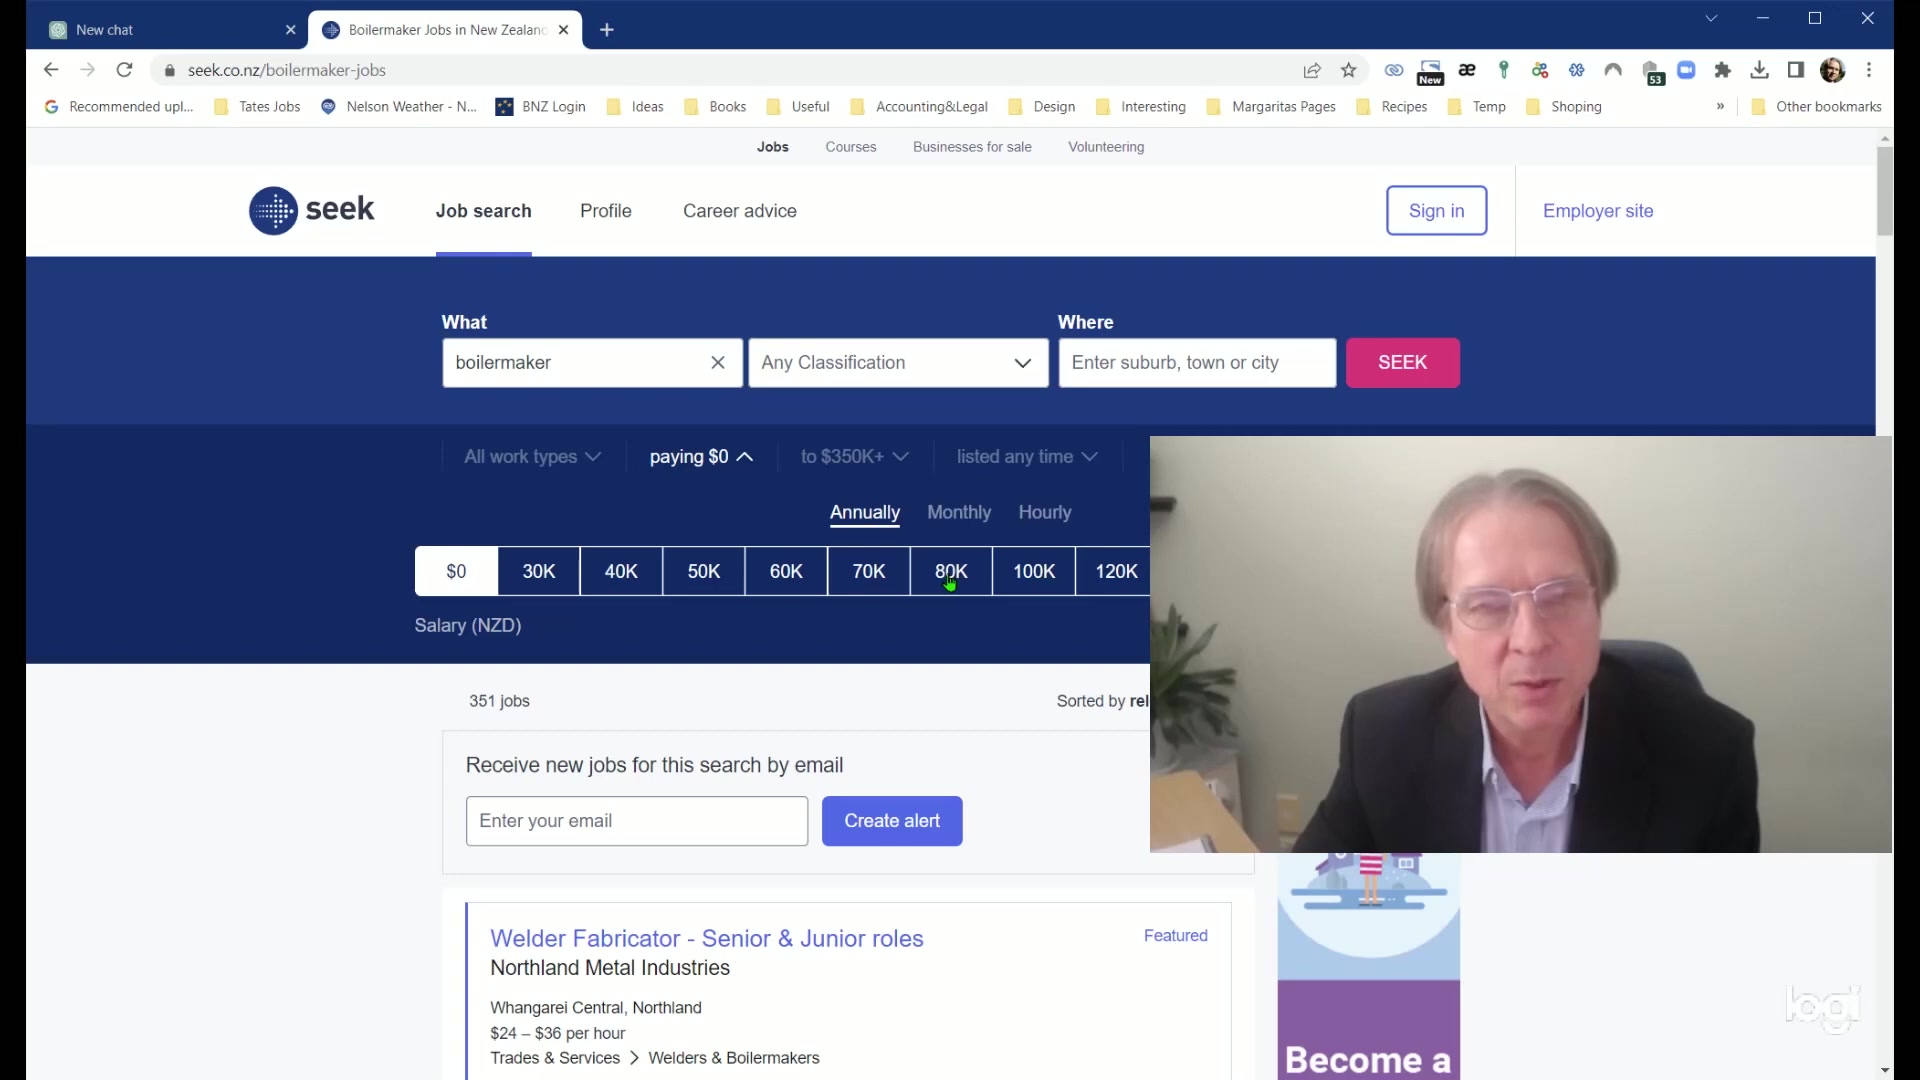The height and width of the screenshot is (1080, 1920).
Task: Expand the Any Classification dropdown
Action: tap(898, 363)
